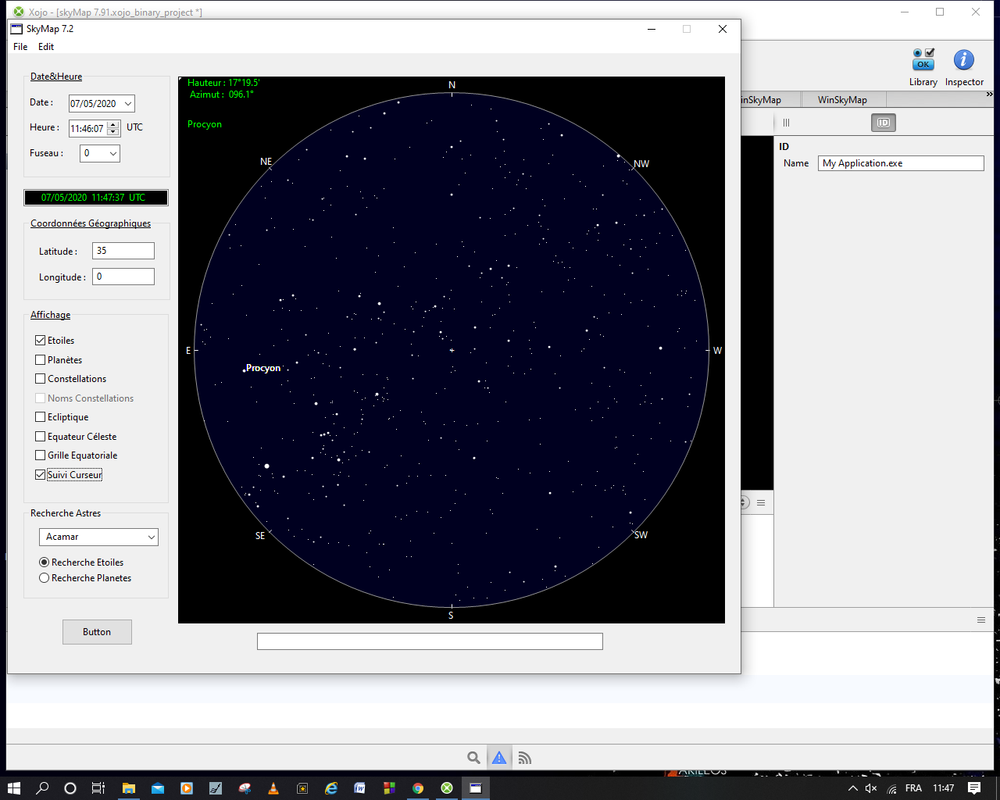Viewport: 1000px width, 800px height.
Task: Open the Edit menu in SkyMap
Action: tap(46, 47)
